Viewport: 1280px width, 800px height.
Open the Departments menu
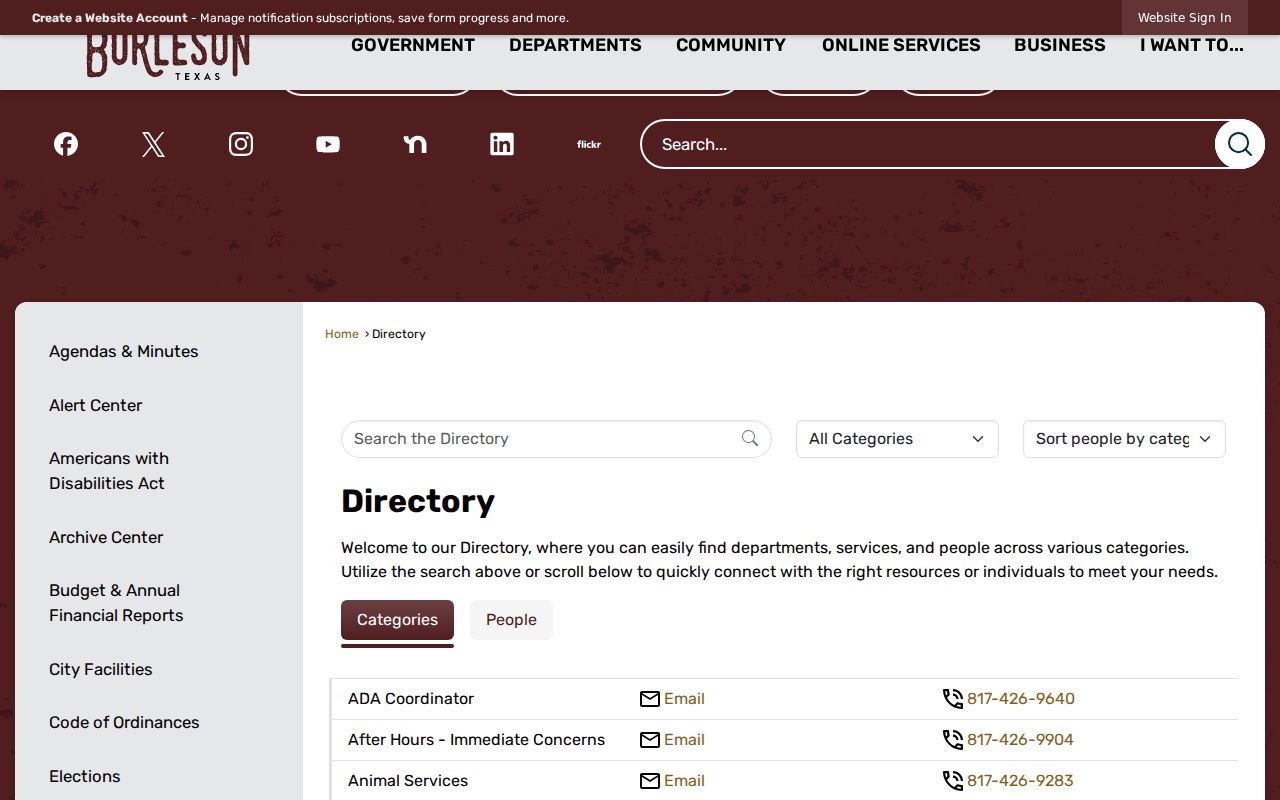pyautogui.click(x=575, y=45)
